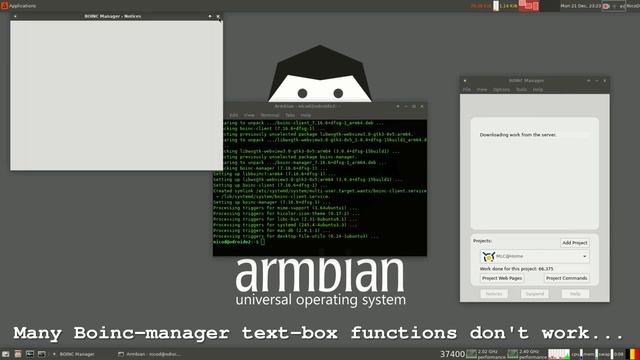
Task: Click the Help button at BOINC Manager bottom
Action: 575,293
